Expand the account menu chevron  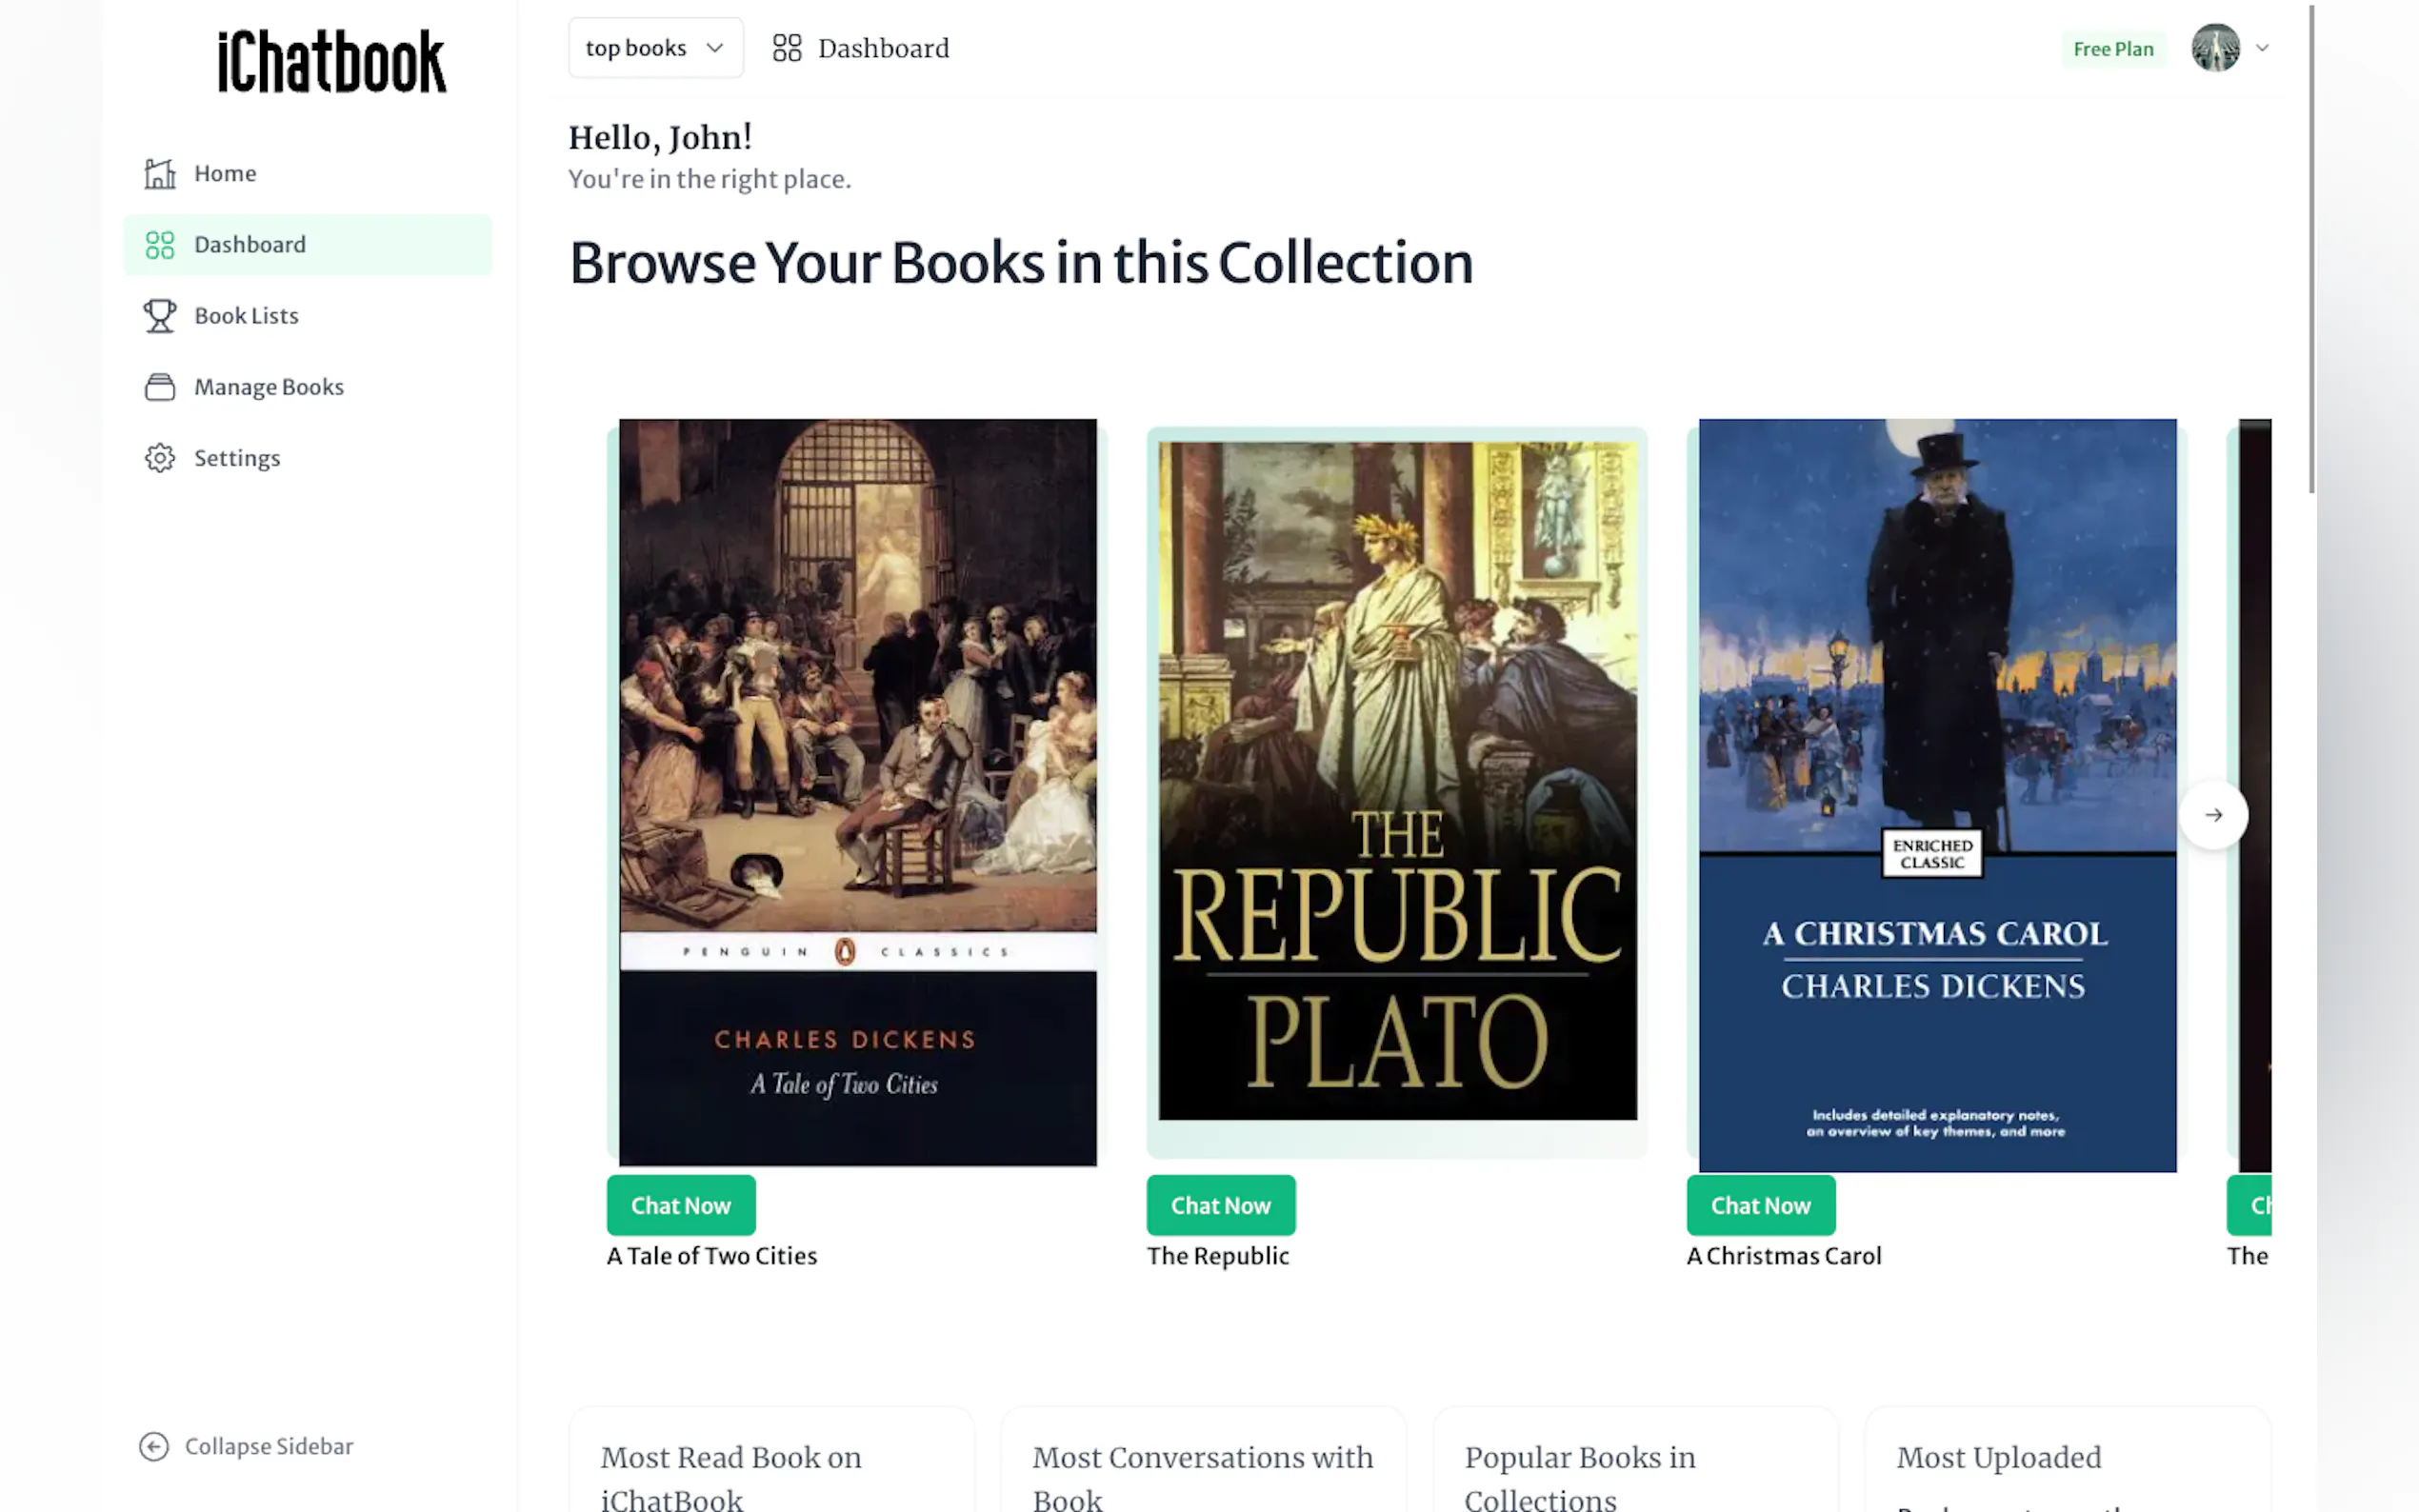(2262, 48)
